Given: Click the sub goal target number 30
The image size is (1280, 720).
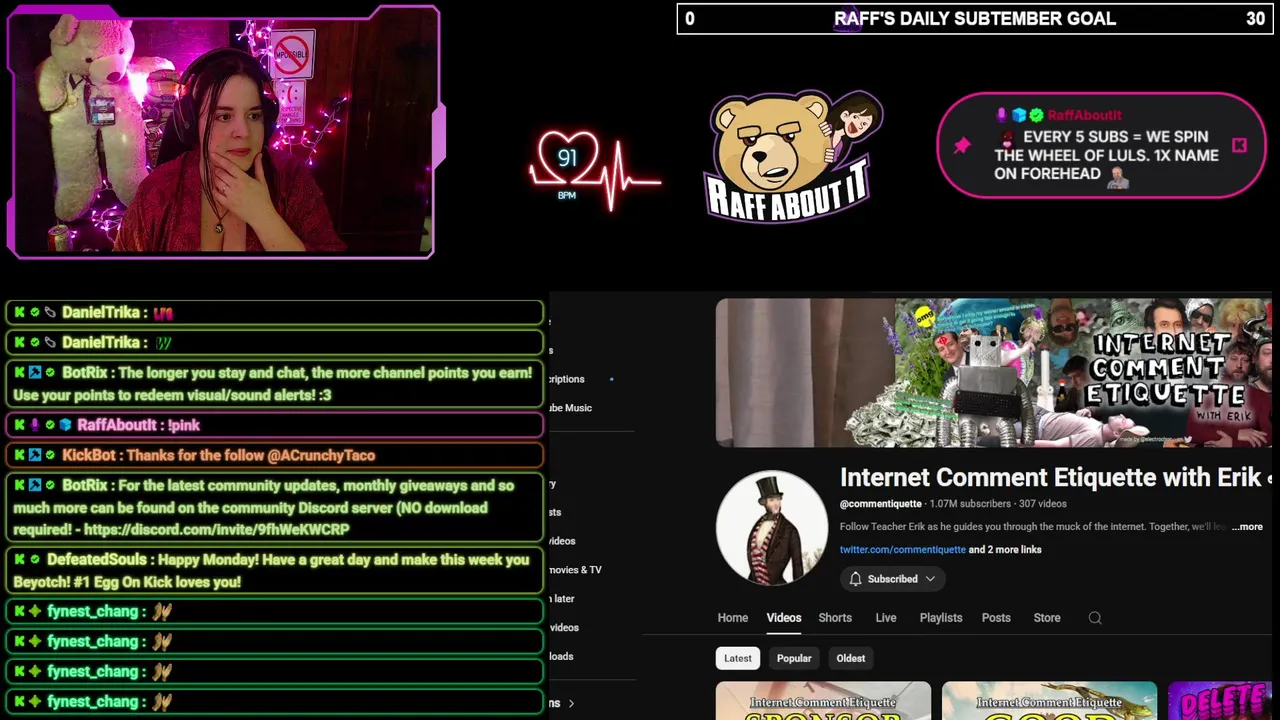Looking at the screenshot, I should pos(1255,19).
